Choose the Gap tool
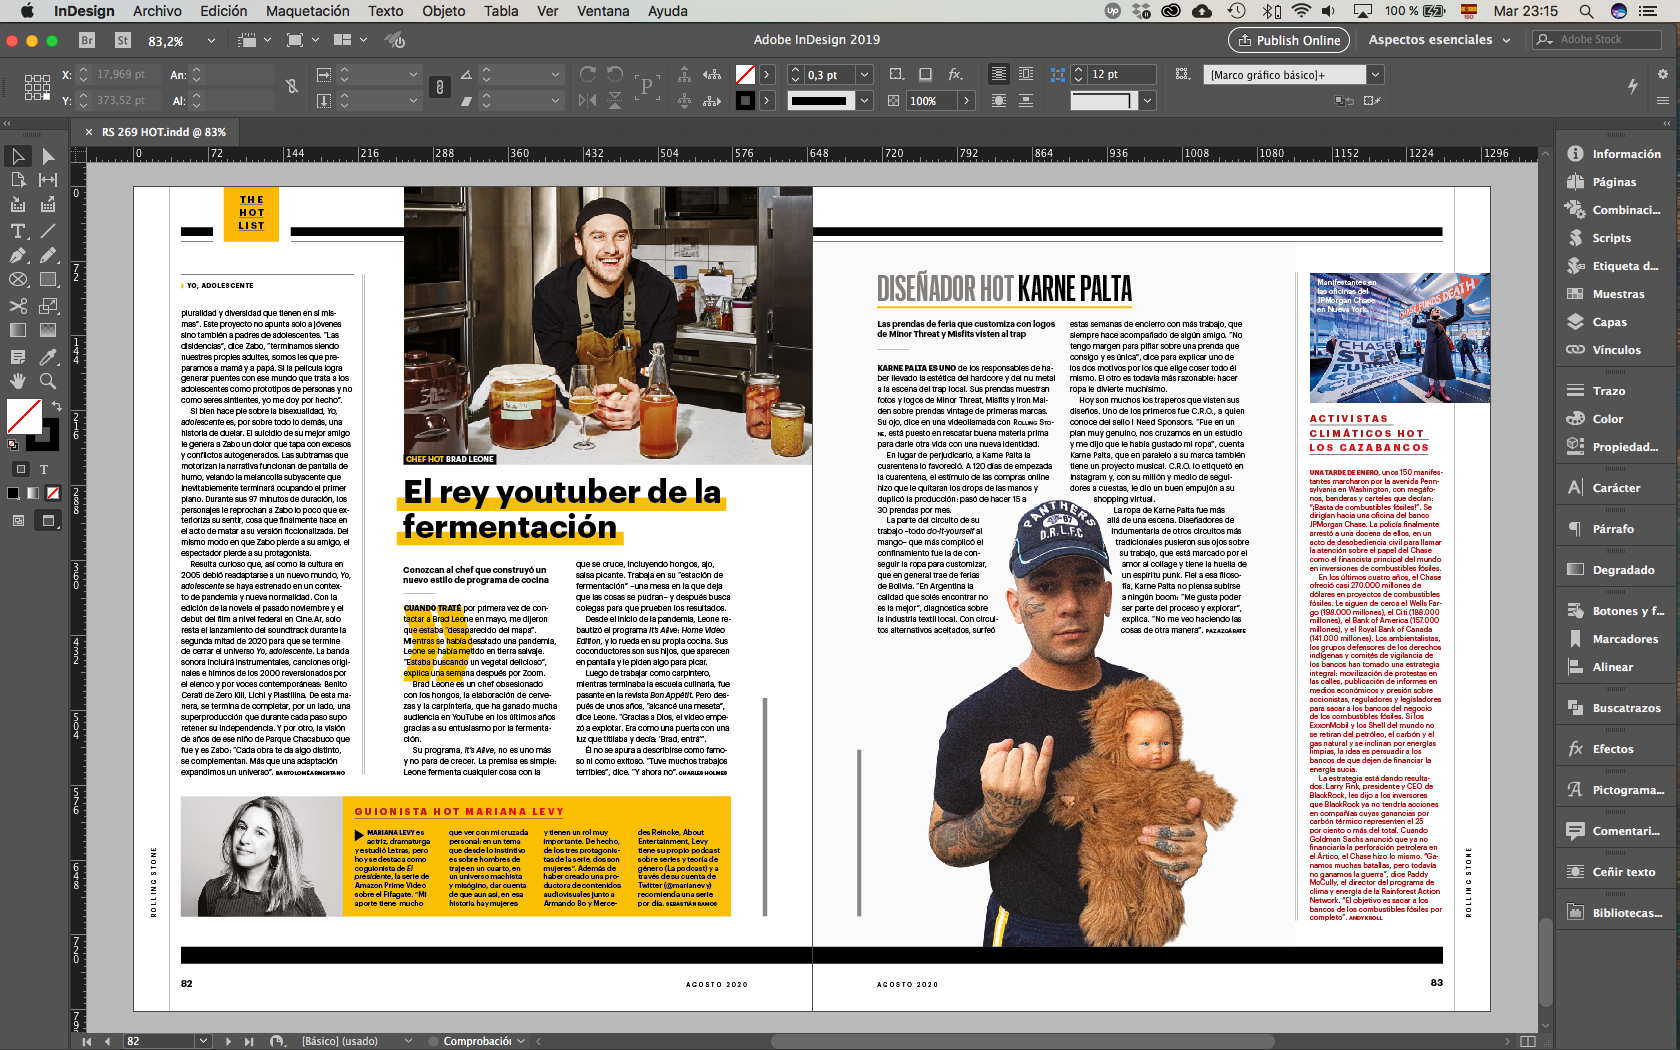 [48, 180]
